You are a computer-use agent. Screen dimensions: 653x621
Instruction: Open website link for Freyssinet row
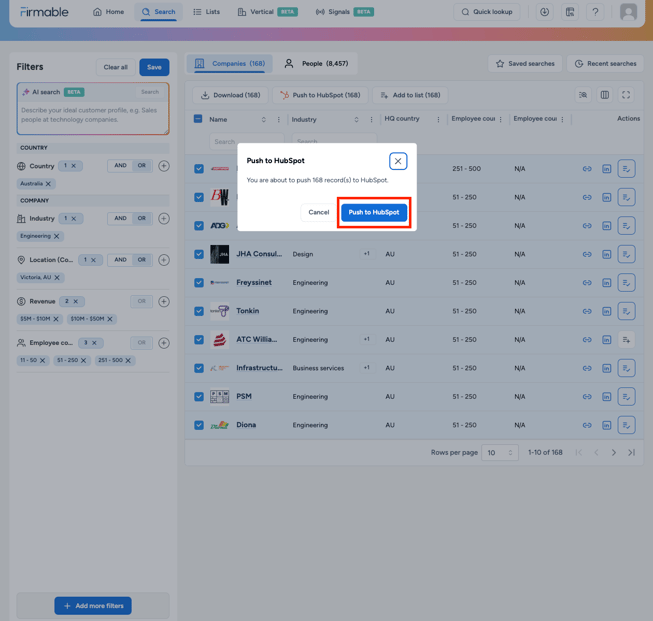[x=587, y=283]
